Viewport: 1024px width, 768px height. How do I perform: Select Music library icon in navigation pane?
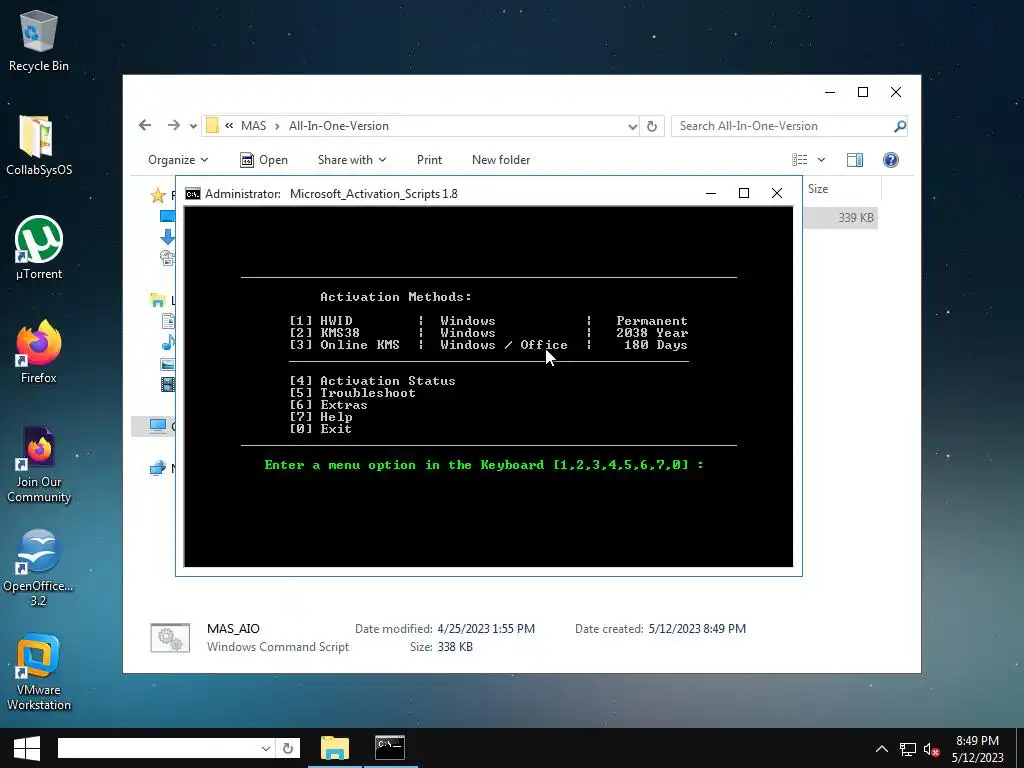[168, 342]
